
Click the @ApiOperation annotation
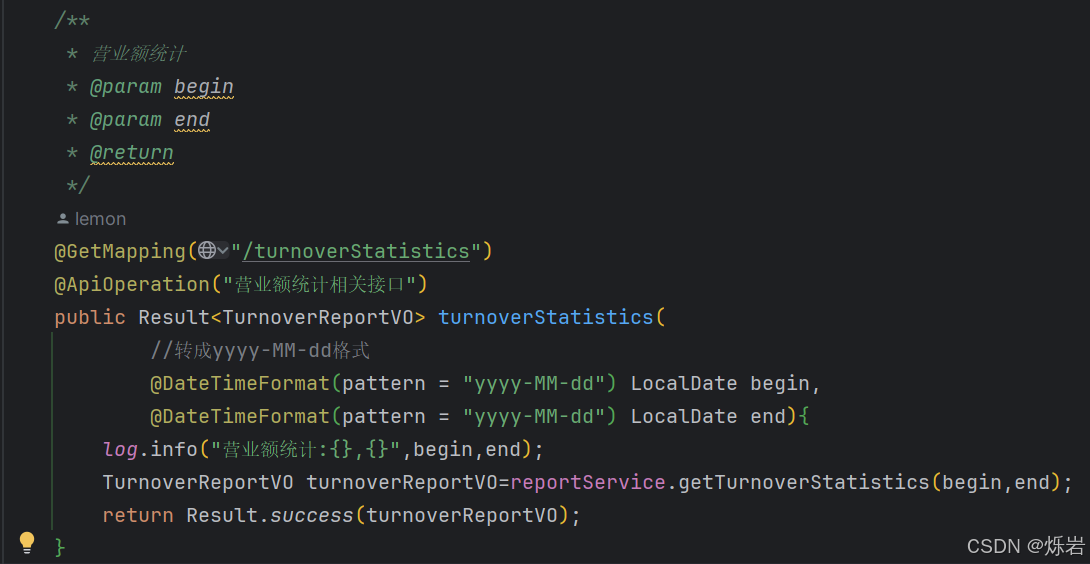point(132,284)
